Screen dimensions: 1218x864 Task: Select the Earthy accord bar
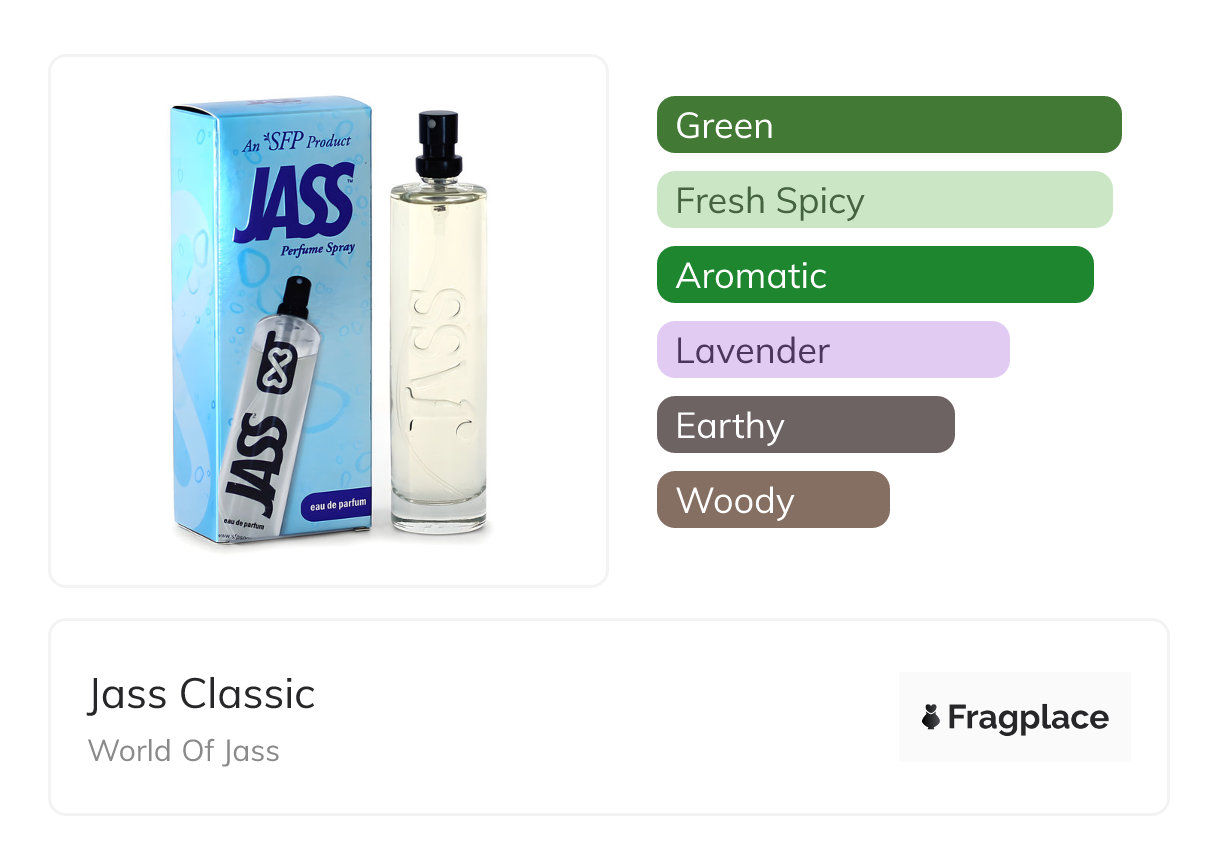805,425
